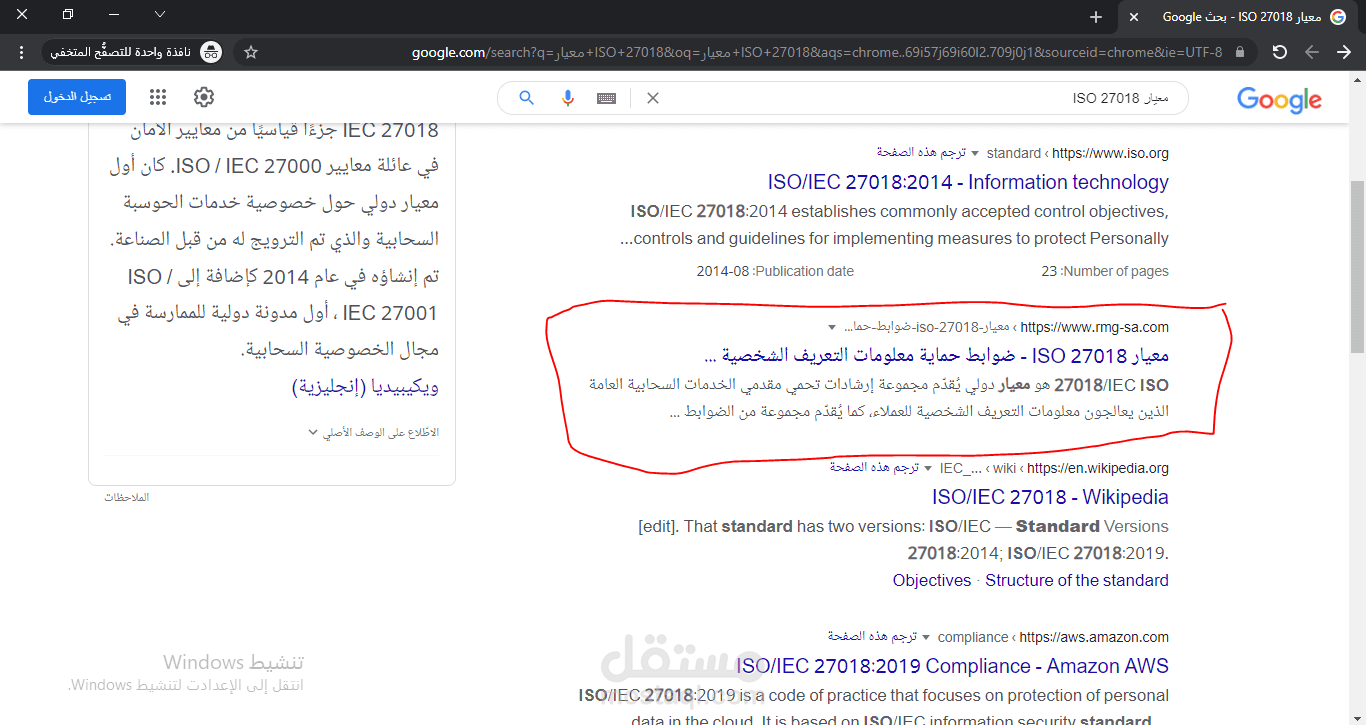This screenshot has width=1366, height=725.
Task: Click the Number of pages 23 text
Action: (x=1105, y=271)
